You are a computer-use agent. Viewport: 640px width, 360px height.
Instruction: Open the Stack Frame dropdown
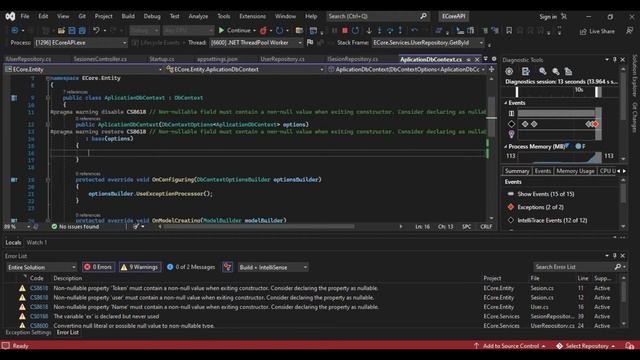point(428,42)
